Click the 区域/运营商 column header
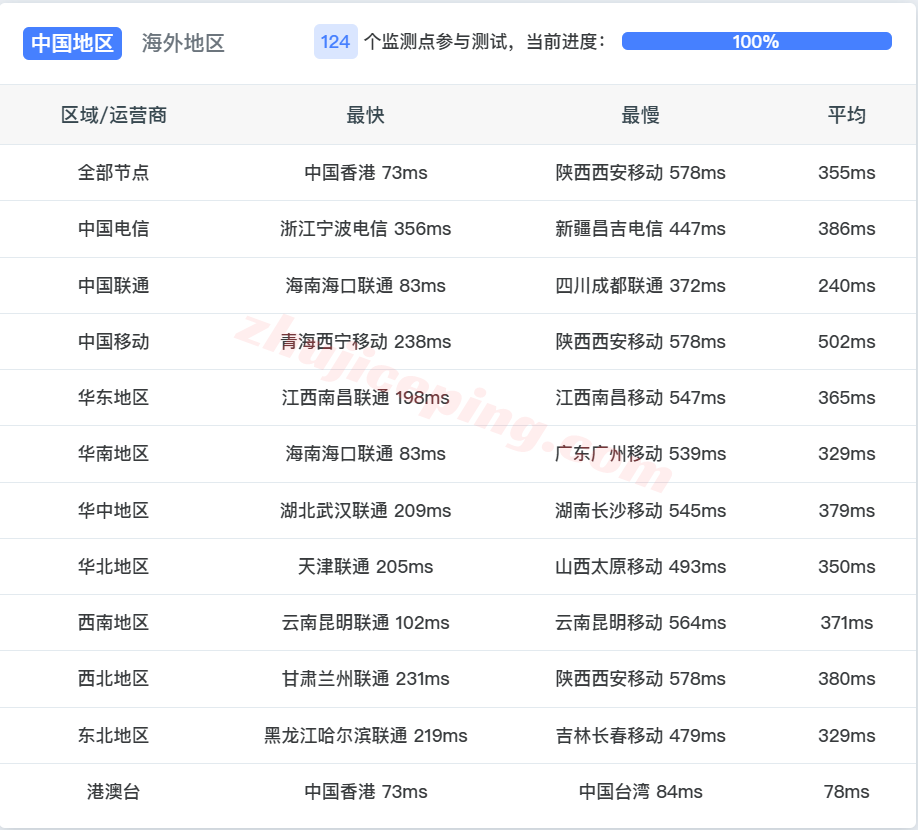The width and height of the screenshot is (918, 830). tap(114, 115)
